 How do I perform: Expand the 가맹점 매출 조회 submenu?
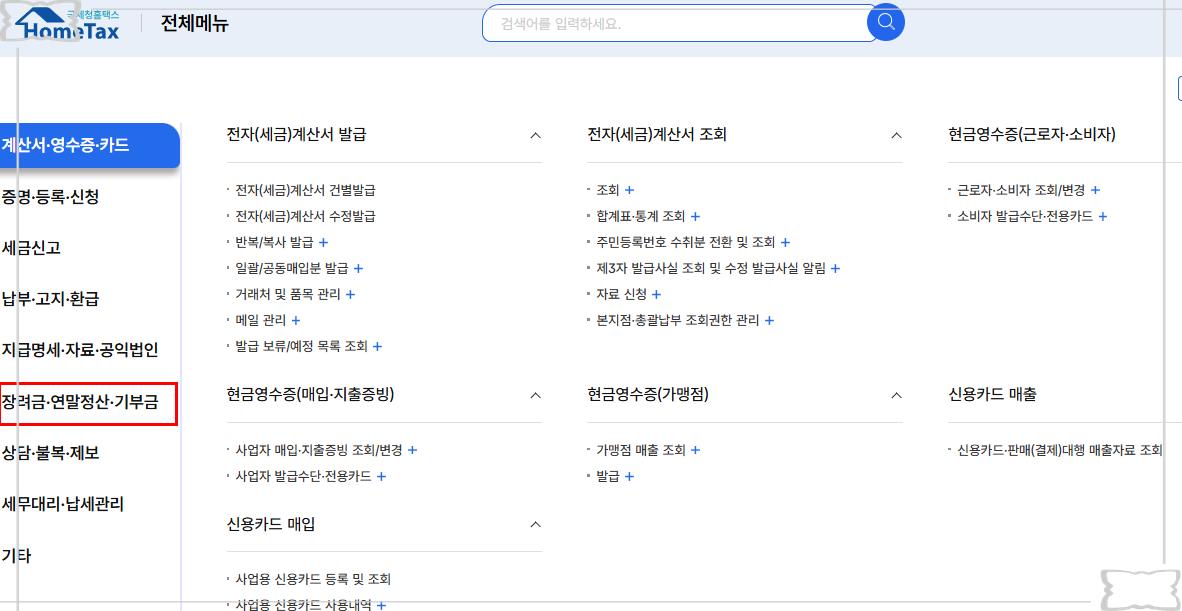pos(694,450)
